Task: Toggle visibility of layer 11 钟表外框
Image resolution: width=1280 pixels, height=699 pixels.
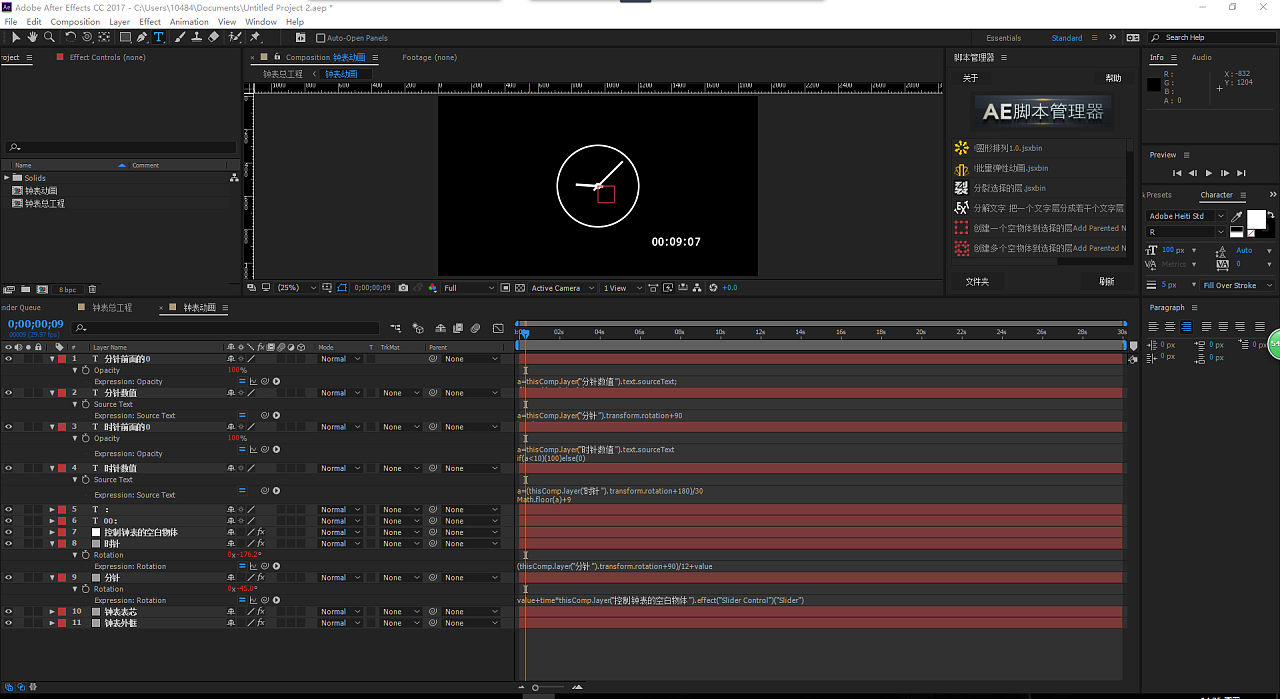Action: pyautogui.click(x=8, y=623)
